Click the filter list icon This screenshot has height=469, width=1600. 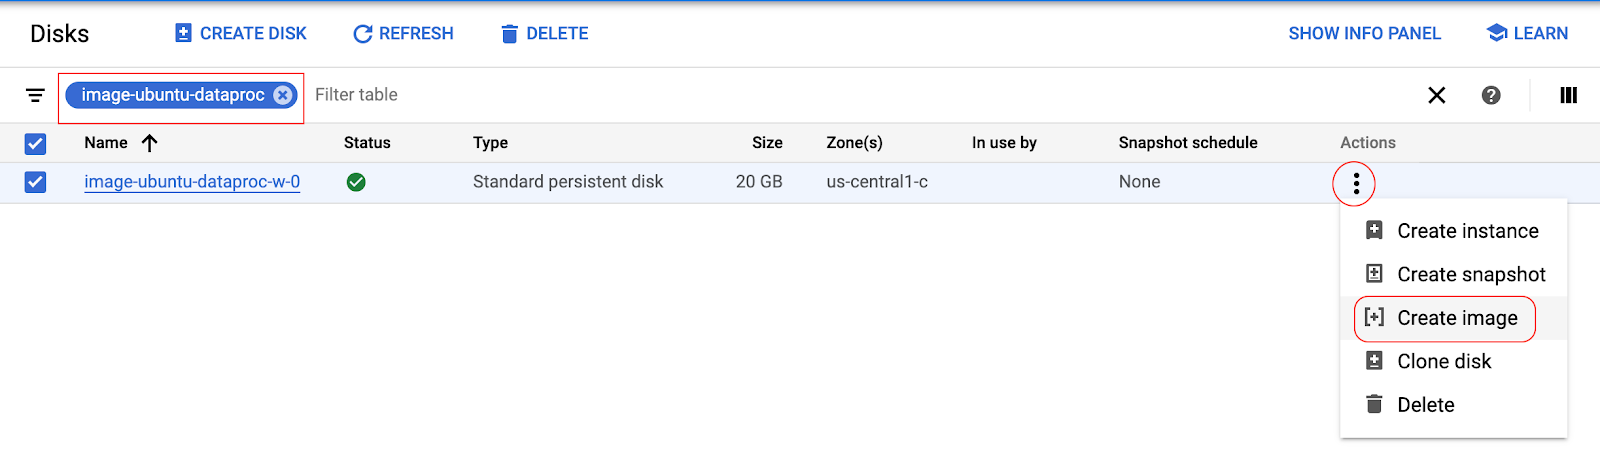pos(35,95)
